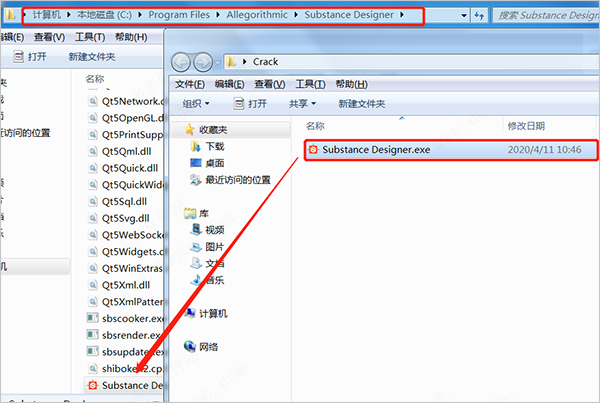Open 文件(F) menu in Crack window
The height and width of the screenshot is (403, 600).
pos(190,84)
